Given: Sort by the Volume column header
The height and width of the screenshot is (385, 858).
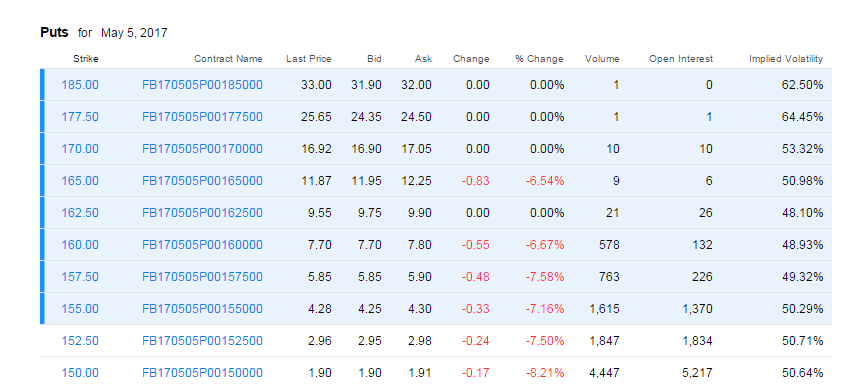Looking at the screenshot, I should [602, 59].
